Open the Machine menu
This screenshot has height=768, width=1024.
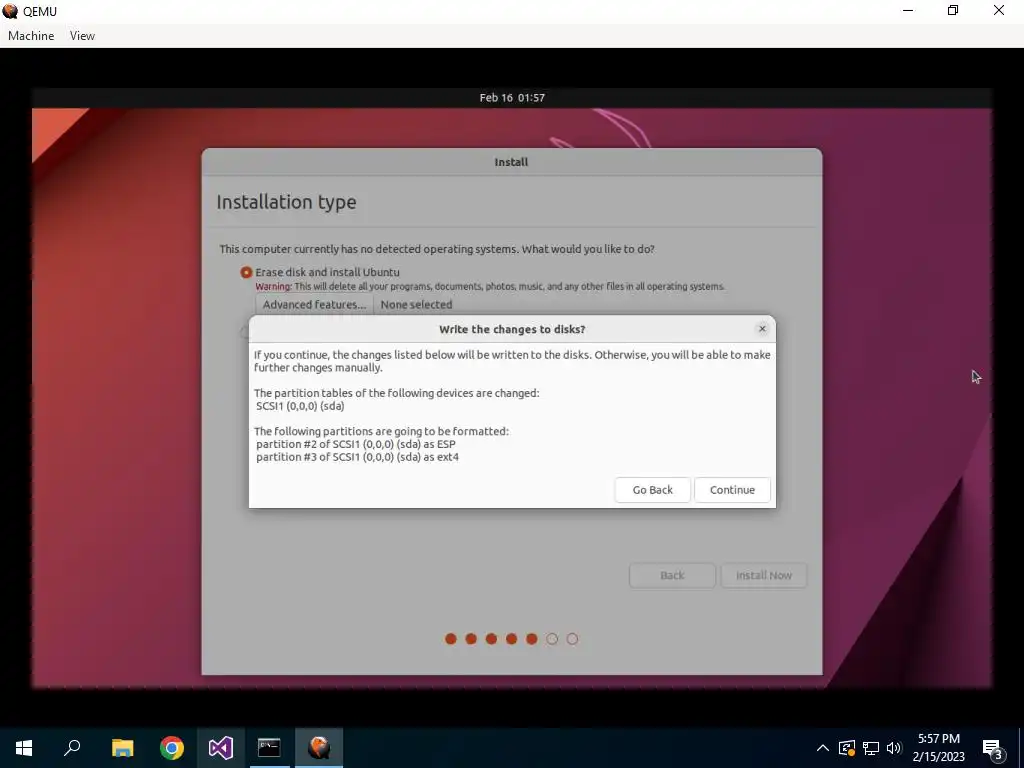31,36
